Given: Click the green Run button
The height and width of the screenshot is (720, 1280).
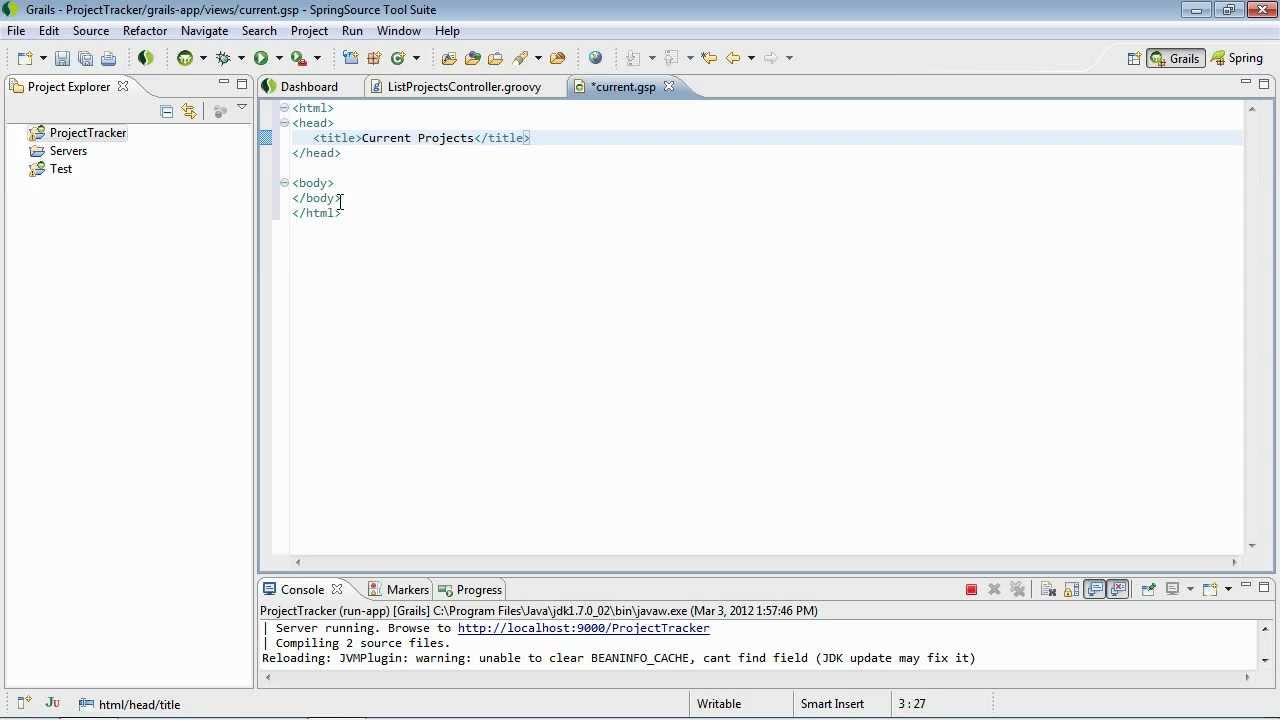Looking at the screenshot, I should [x=261, y=58].
